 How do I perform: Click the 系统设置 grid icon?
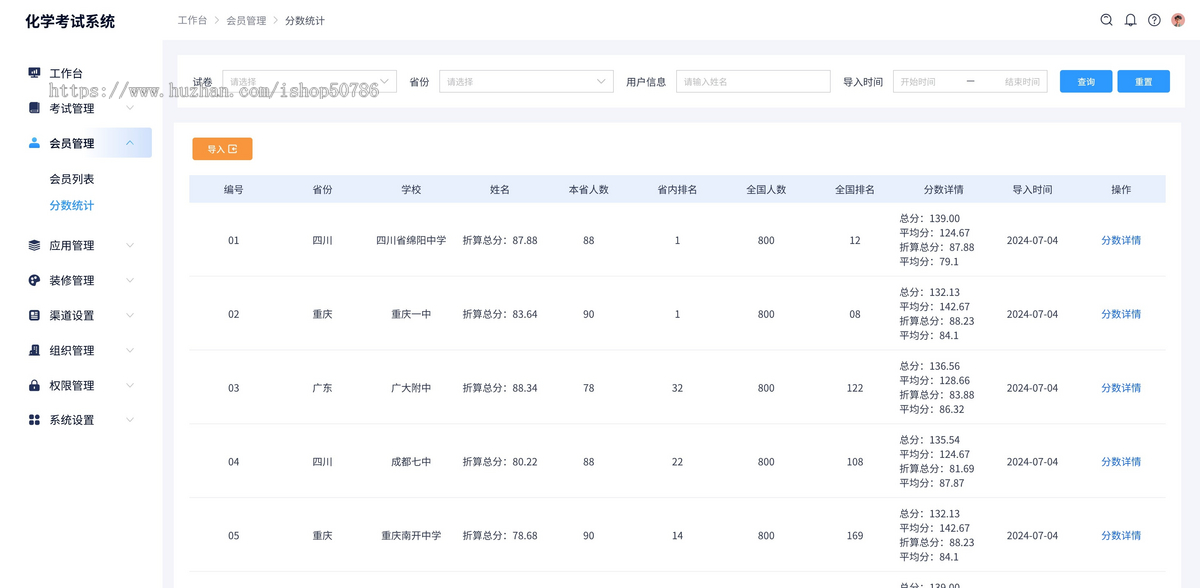(x=34, y=420)
